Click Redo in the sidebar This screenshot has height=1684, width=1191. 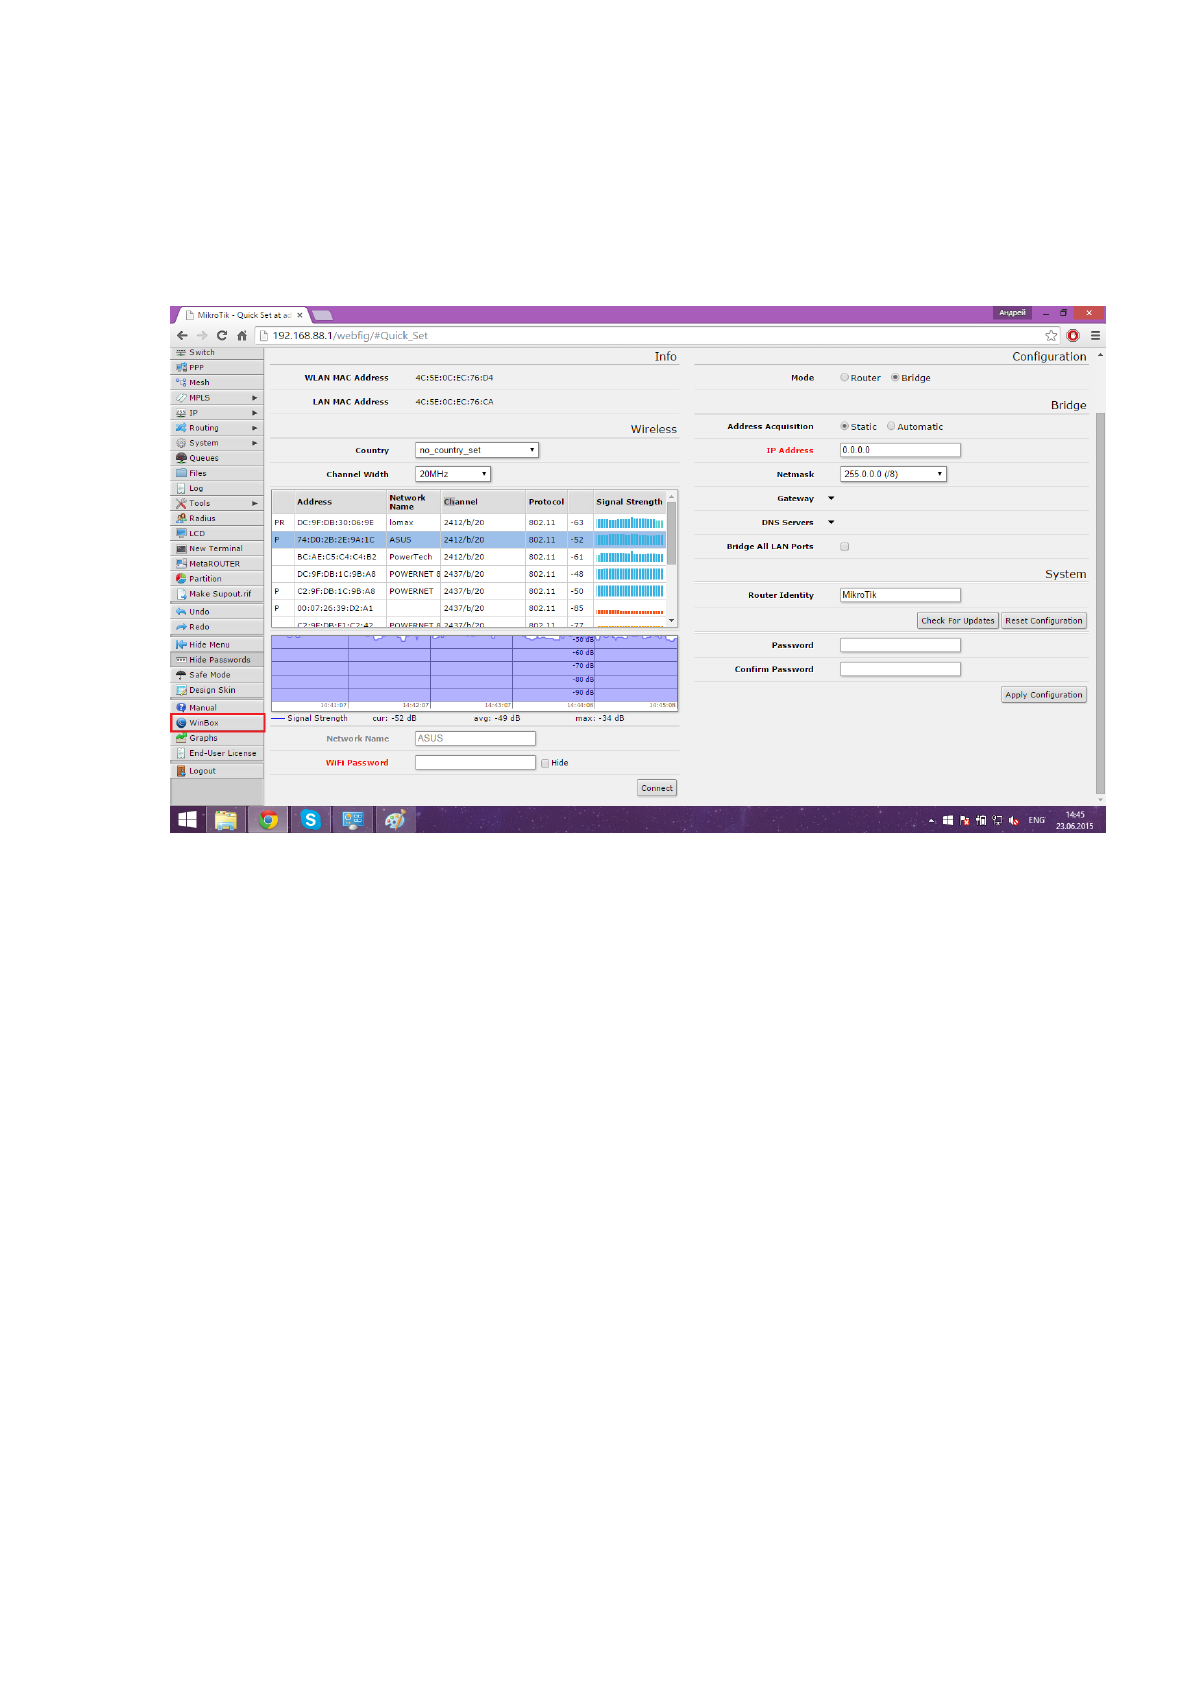(x=217, y=626)
